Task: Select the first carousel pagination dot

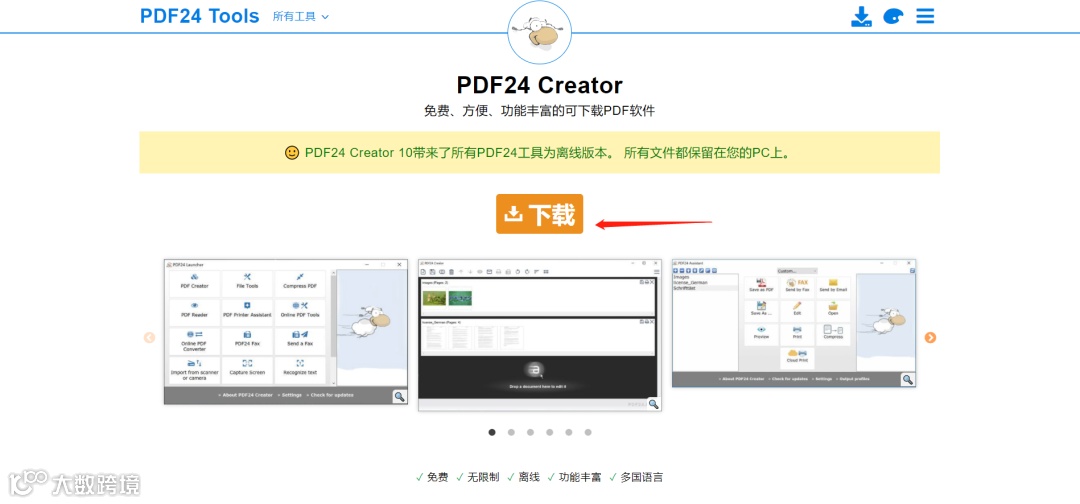Action: click(x=492, y=432)
